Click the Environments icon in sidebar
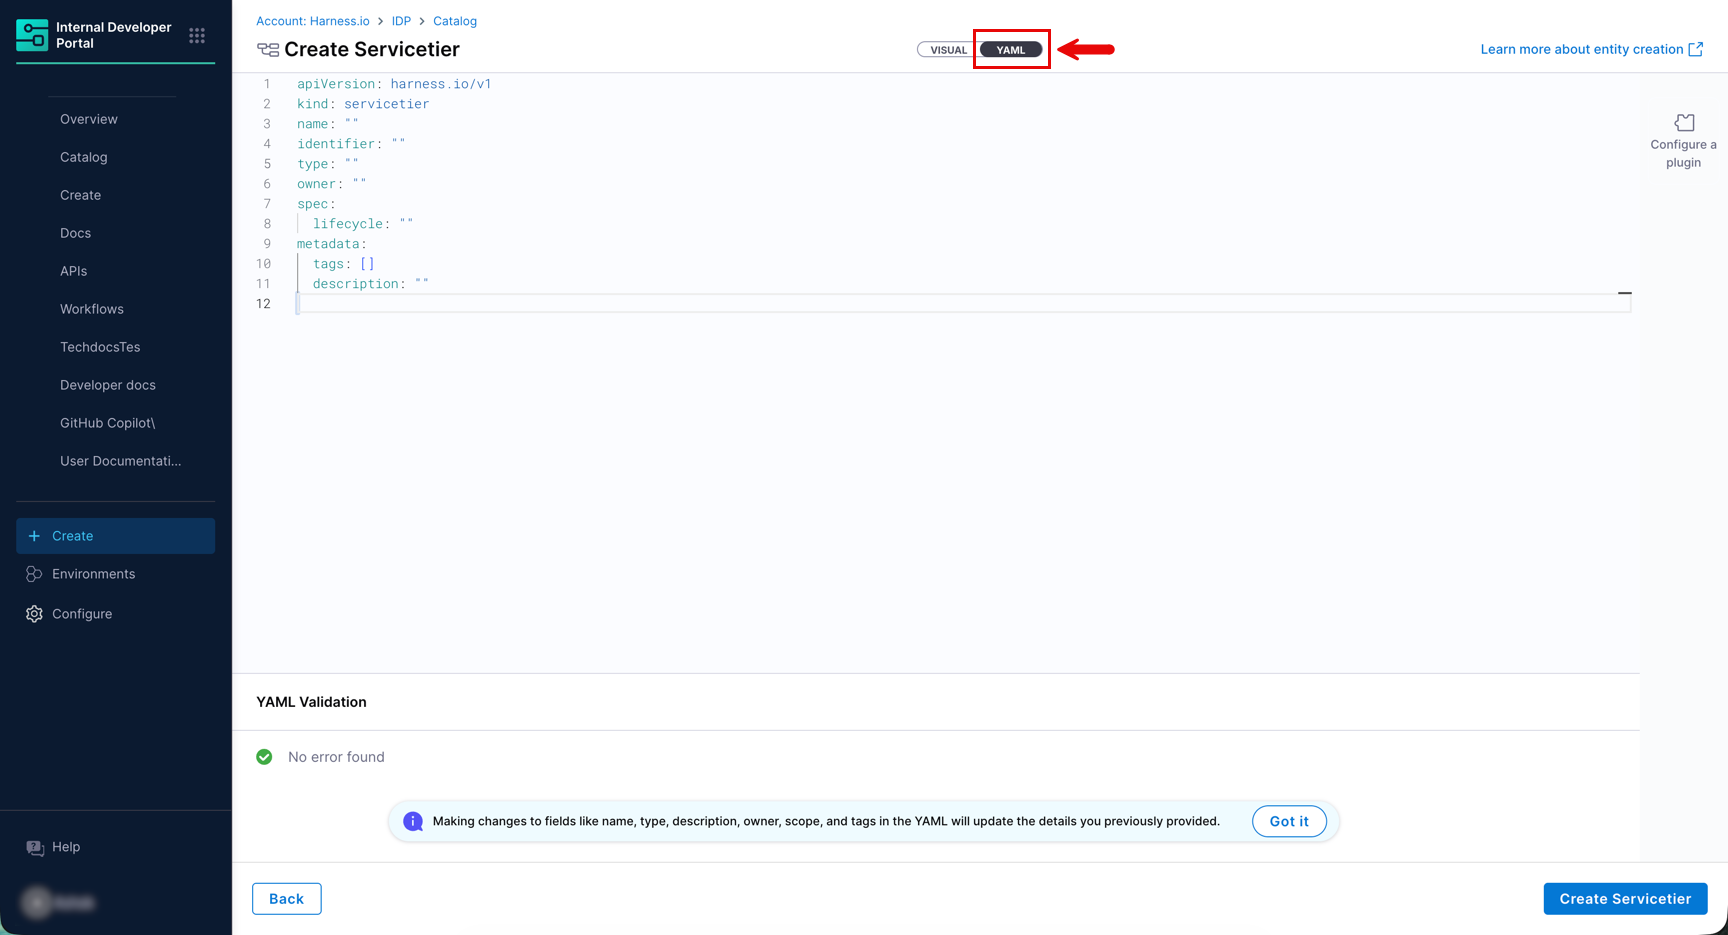 [x=34, y=574]
